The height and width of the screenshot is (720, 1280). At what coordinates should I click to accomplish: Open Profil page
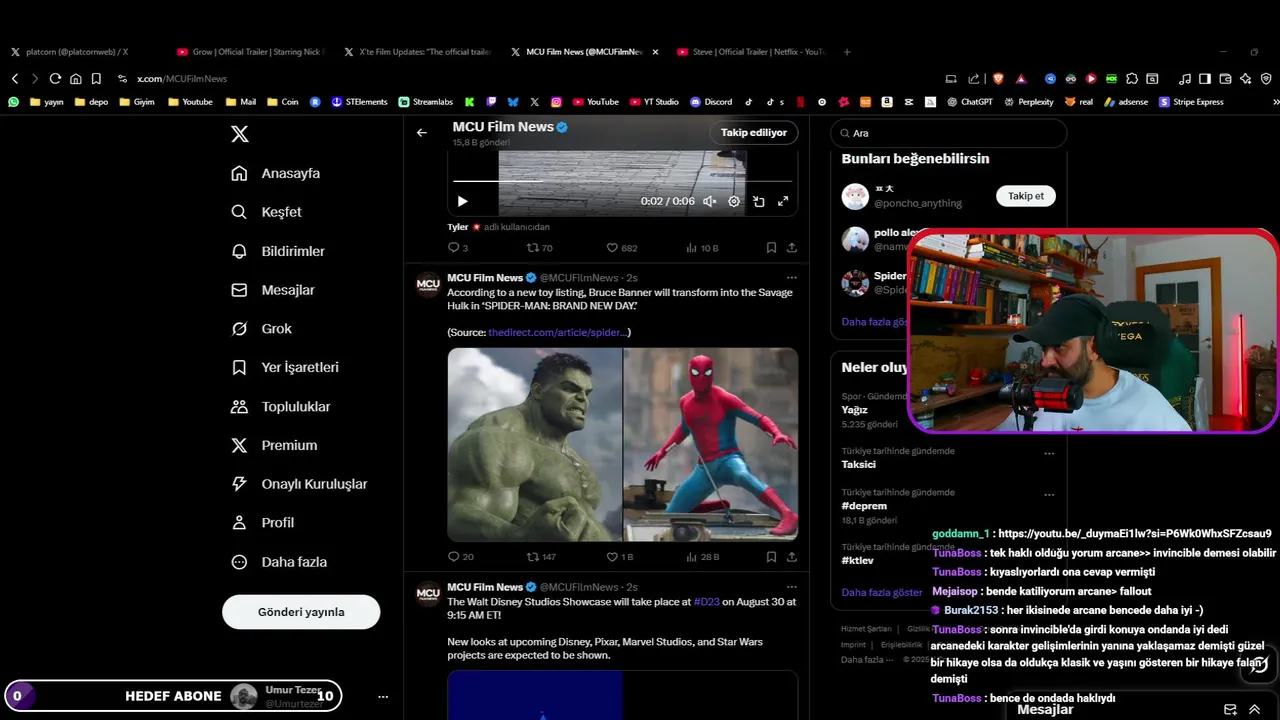tap(262, 522)
